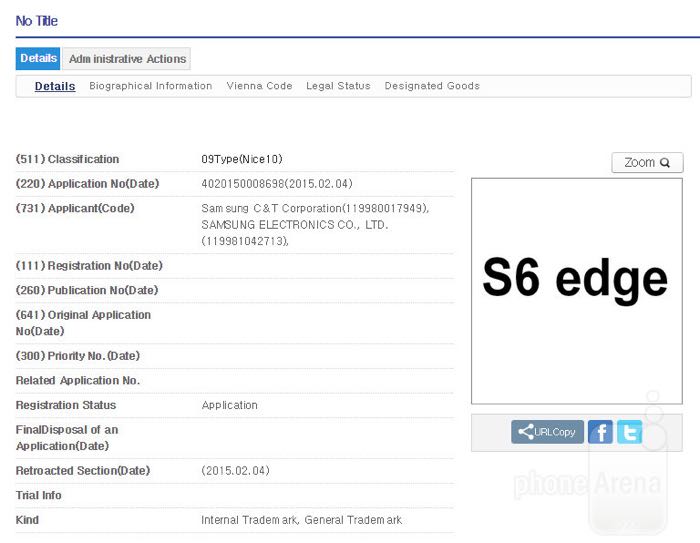Click the 'Trial Info' label
The image size is (700, 543).
(38, 495)
